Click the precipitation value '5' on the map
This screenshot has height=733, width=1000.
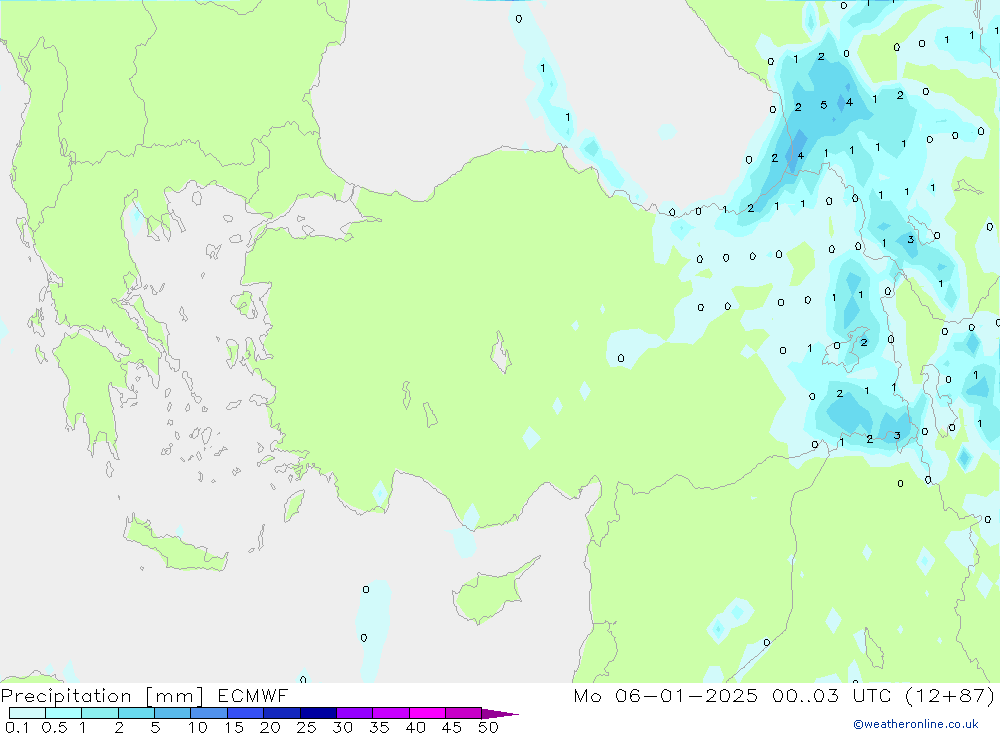(x=823, y=105)
